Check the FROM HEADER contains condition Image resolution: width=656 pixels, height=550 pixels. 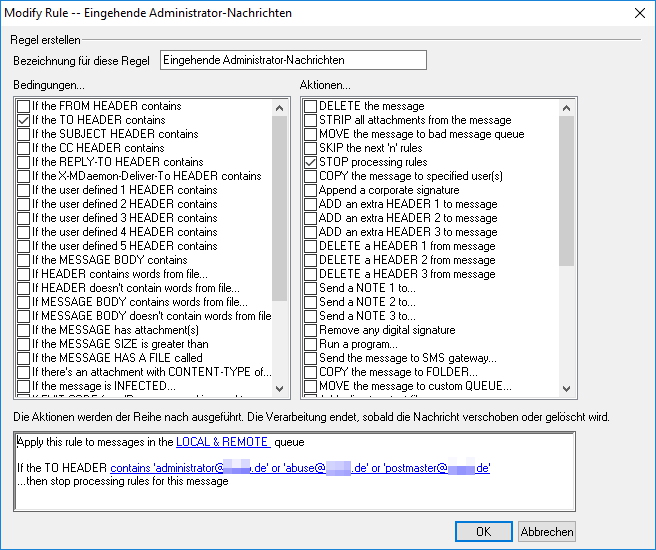point(23,106)
